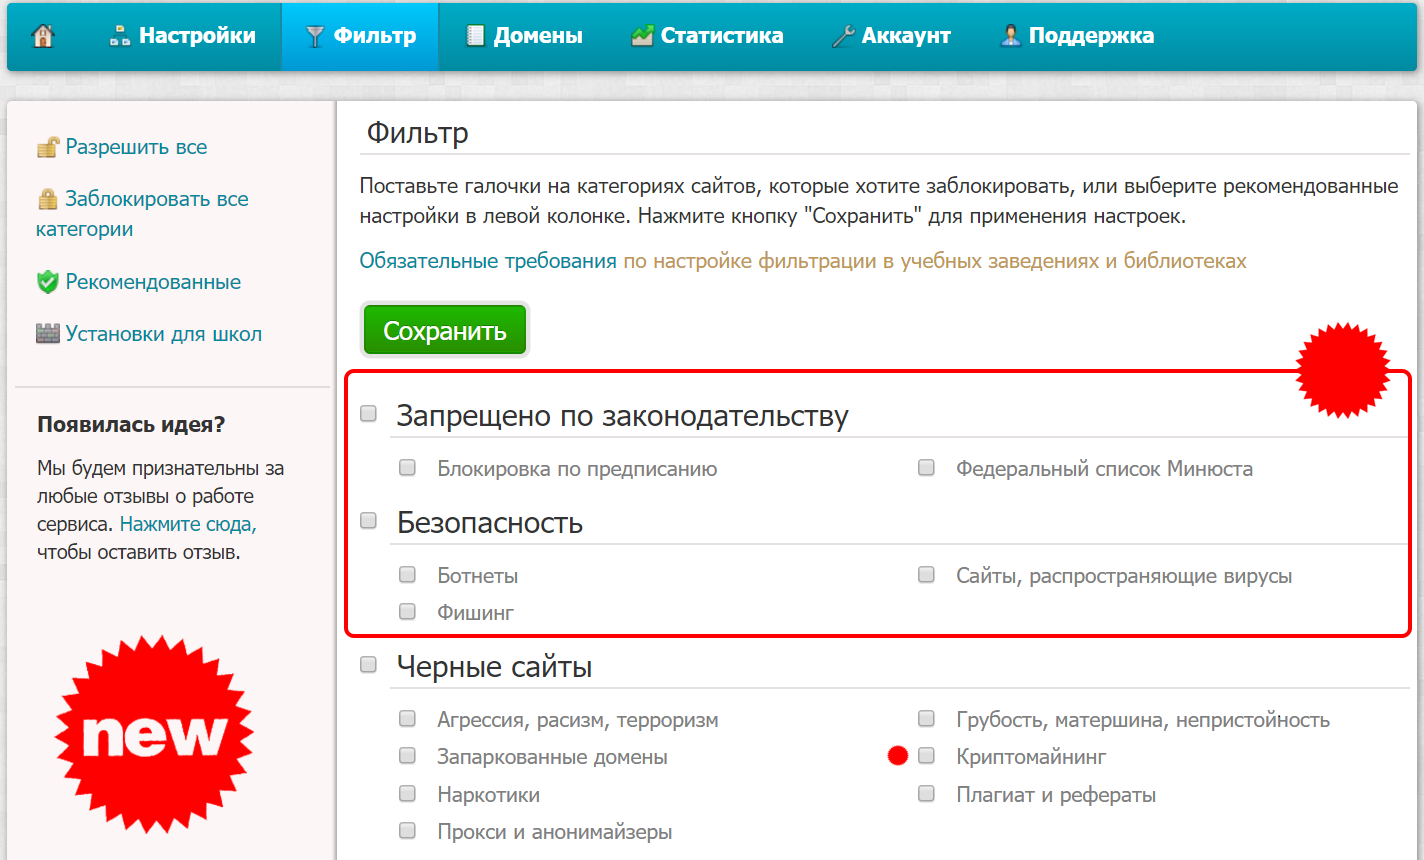Image resolution: width=1424 pixels, height=860 pixels.
Task: Click the open padlock icon for Разрешить все
Action: point(47,148)
